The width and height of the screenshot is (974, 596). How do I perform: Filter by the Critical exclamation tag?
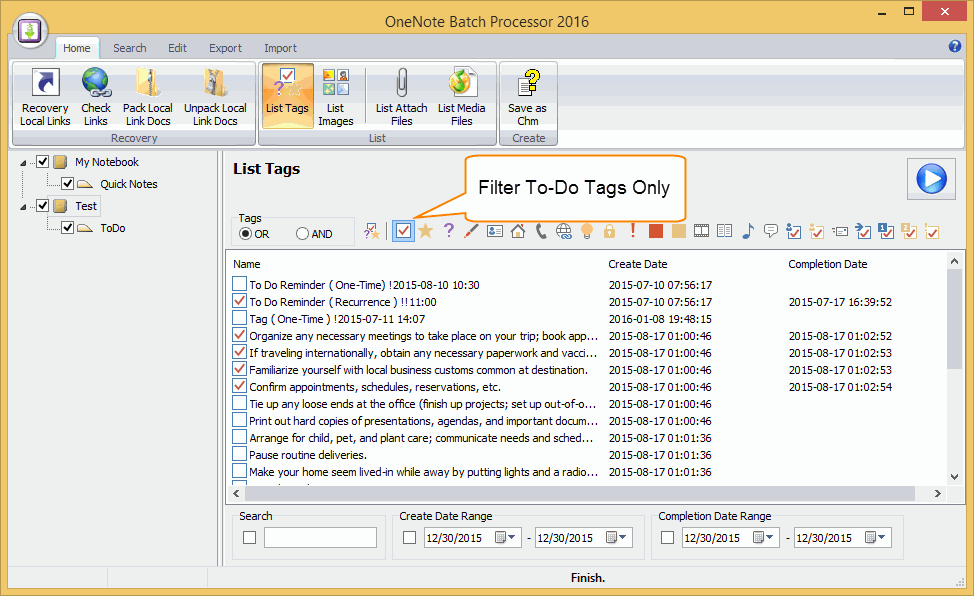[632, 231]
